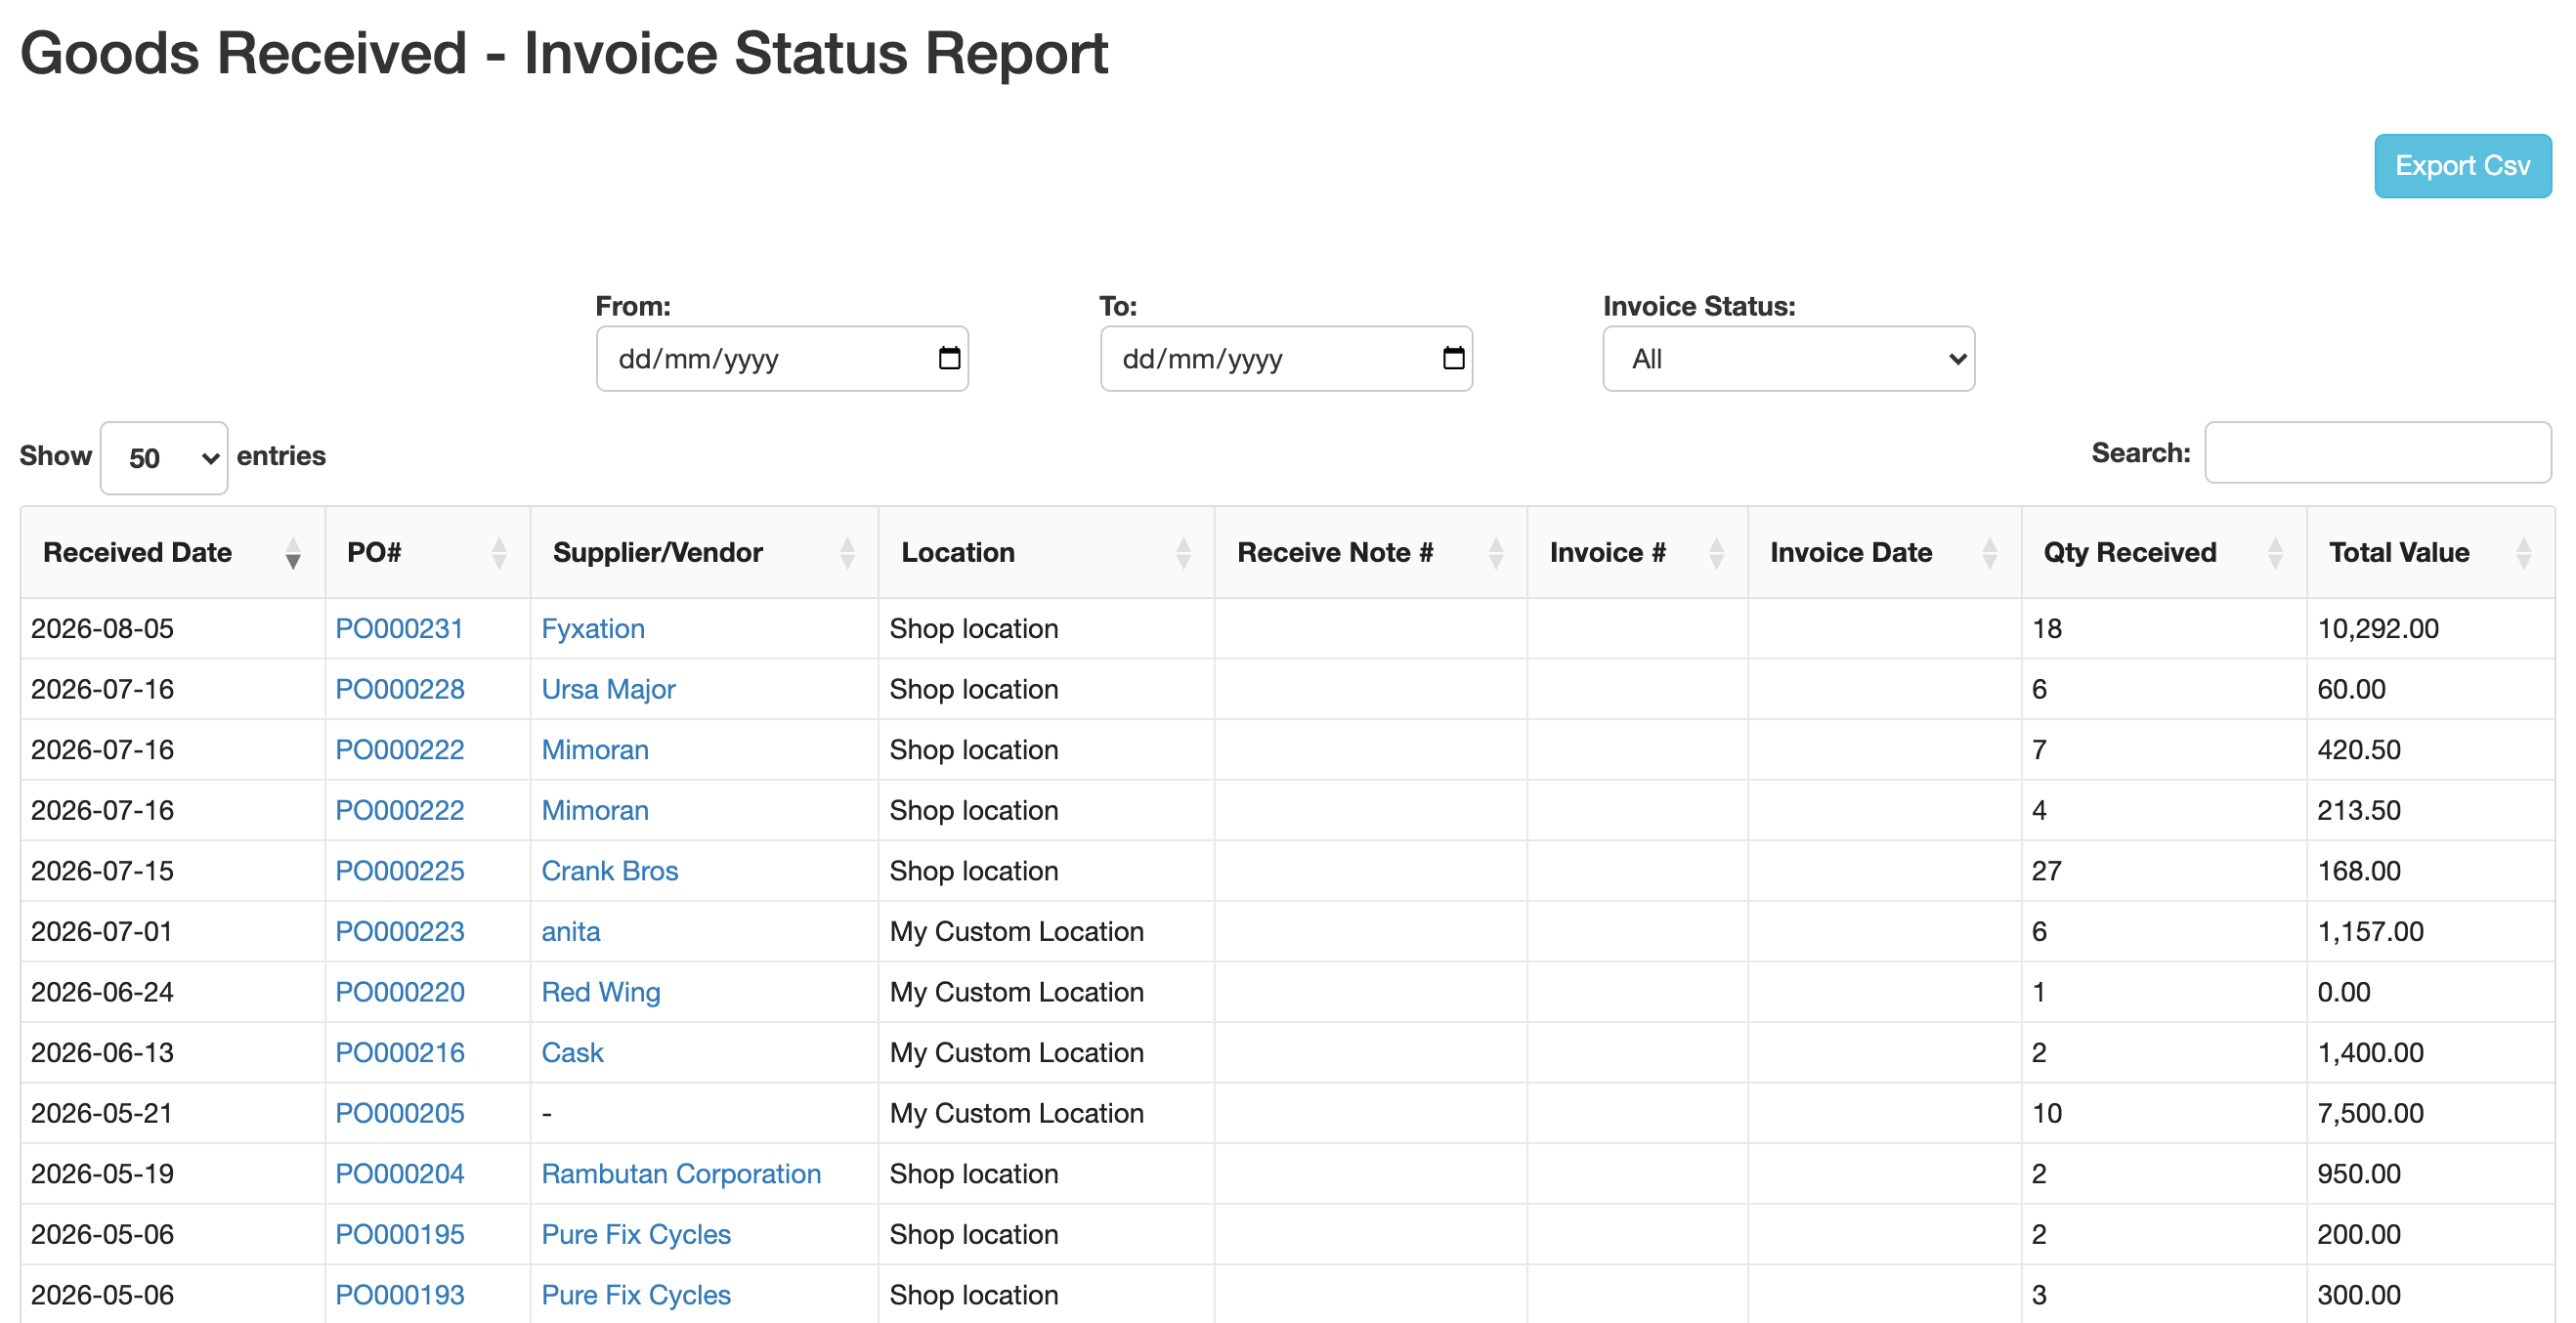Select the 1,157.00 total value cell

pyautogui.click(x=2430, y=932)
